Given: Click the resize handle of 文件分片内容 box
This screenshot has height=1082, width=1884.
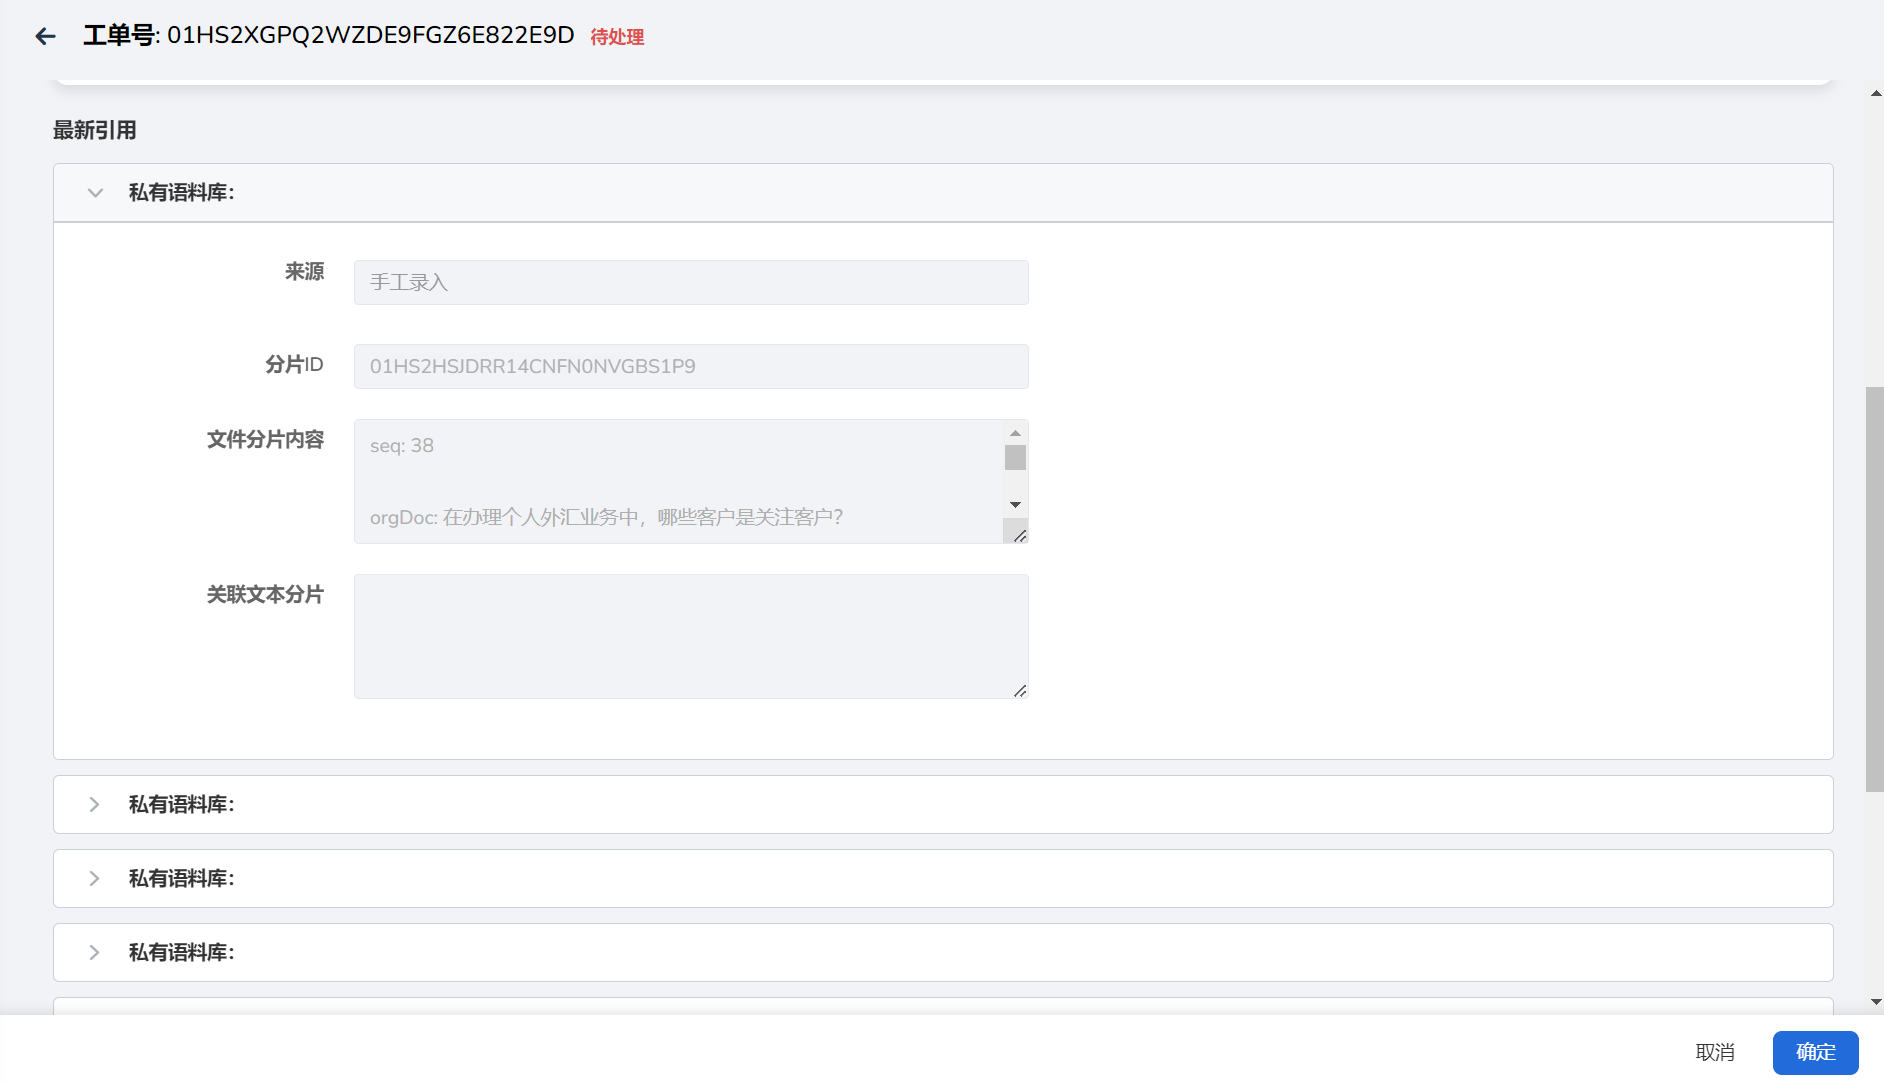Looking at the screenshot, I should 1019,536.
